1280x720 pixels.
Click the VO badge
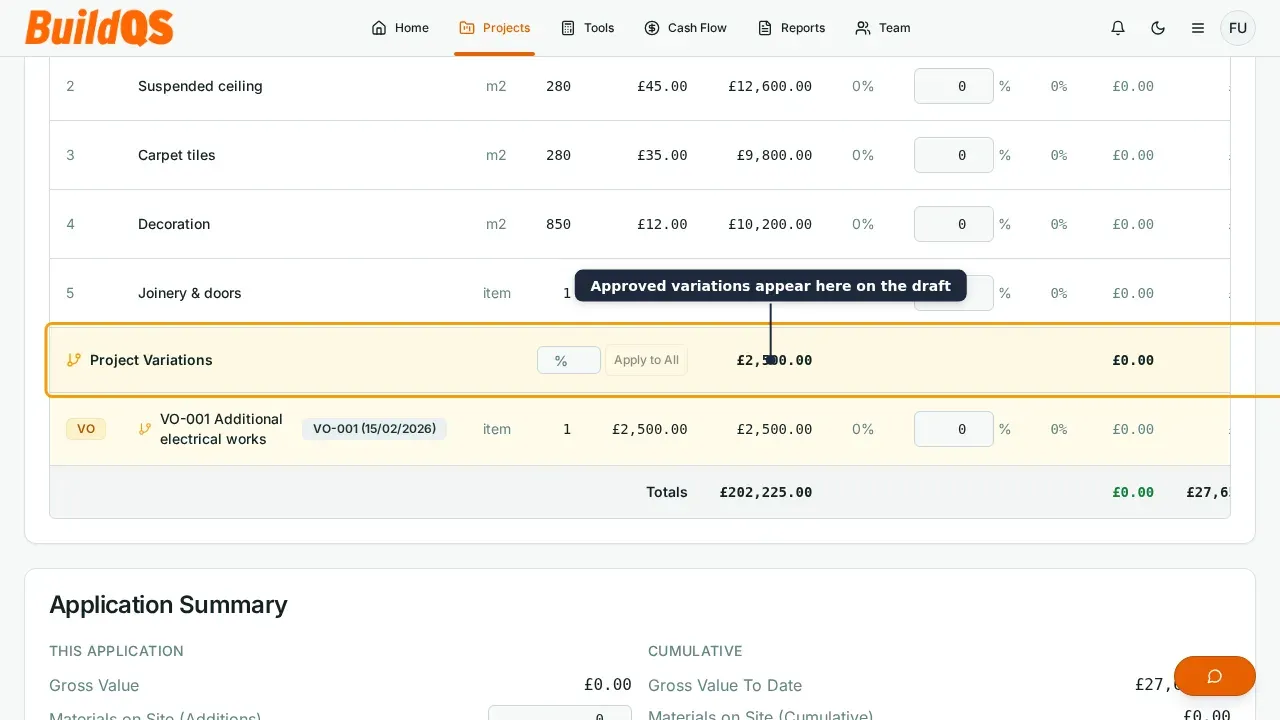click(86, 429)
